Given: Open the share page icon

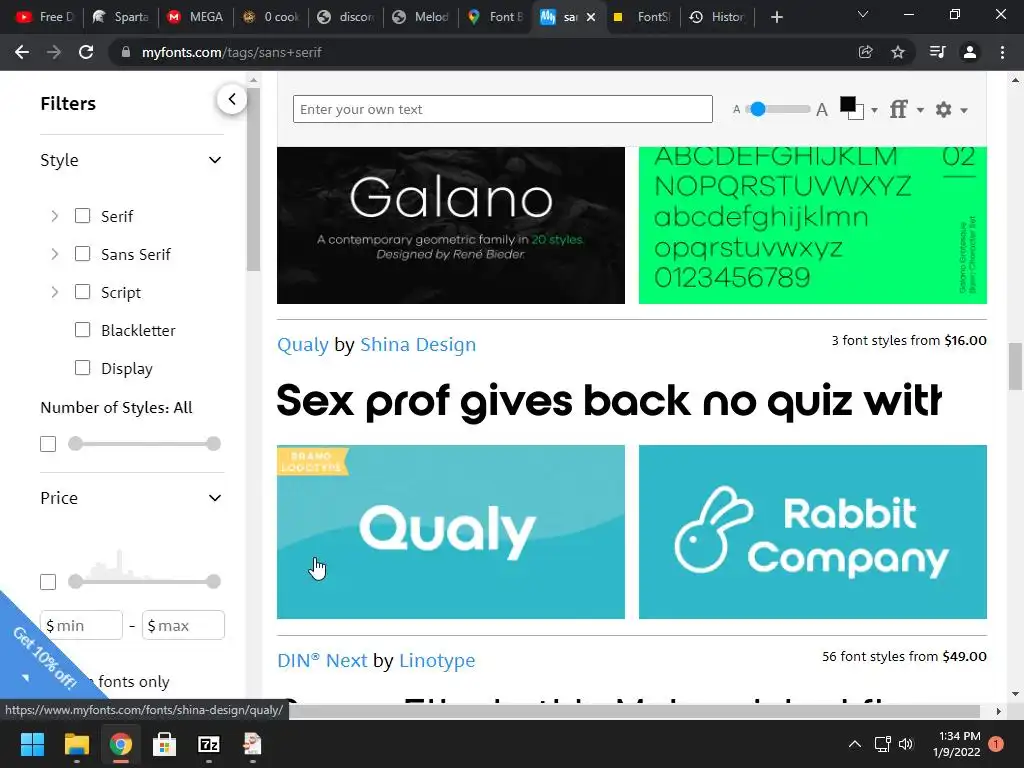Looking at the screenshot, I should [865, 52].
